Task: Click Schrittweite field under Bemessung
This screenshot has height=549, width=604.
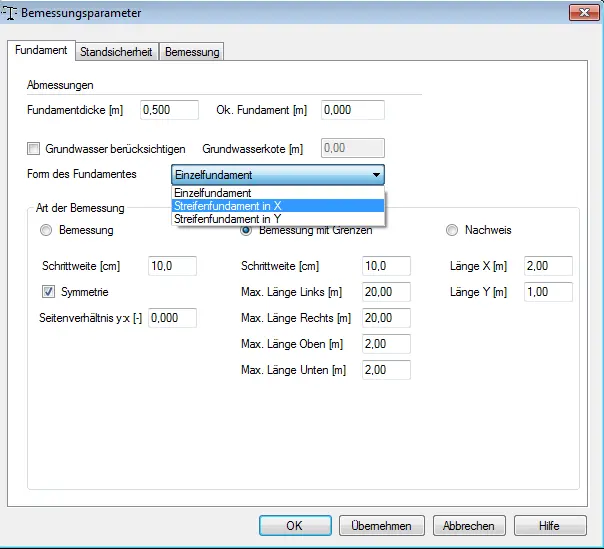Action: (172, 266)
